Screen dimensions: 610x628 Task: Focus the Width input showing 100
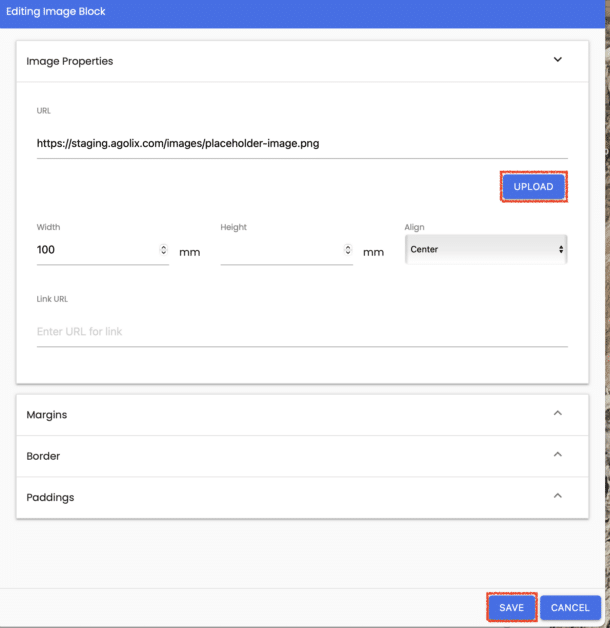pos(98,250)
